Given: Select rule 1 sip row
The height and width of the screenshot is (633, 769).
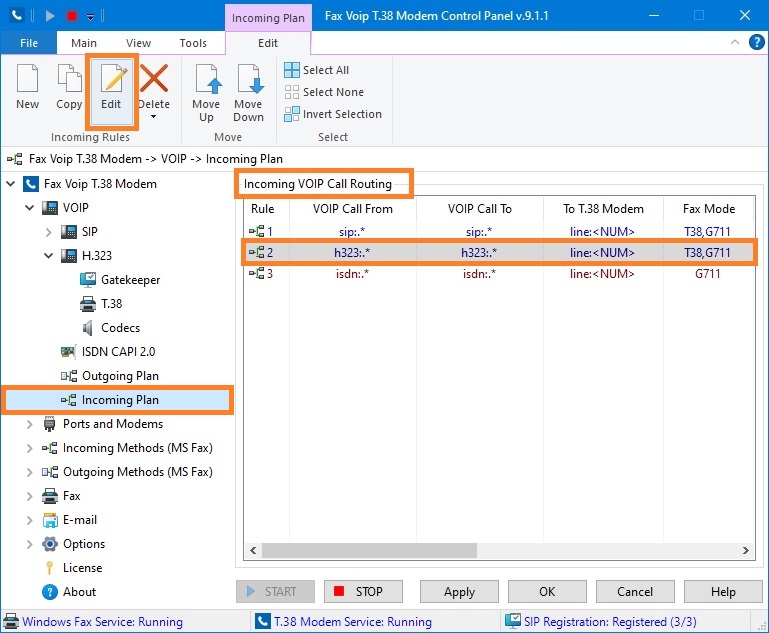Looking at the screenshot, I should point(499,231).
